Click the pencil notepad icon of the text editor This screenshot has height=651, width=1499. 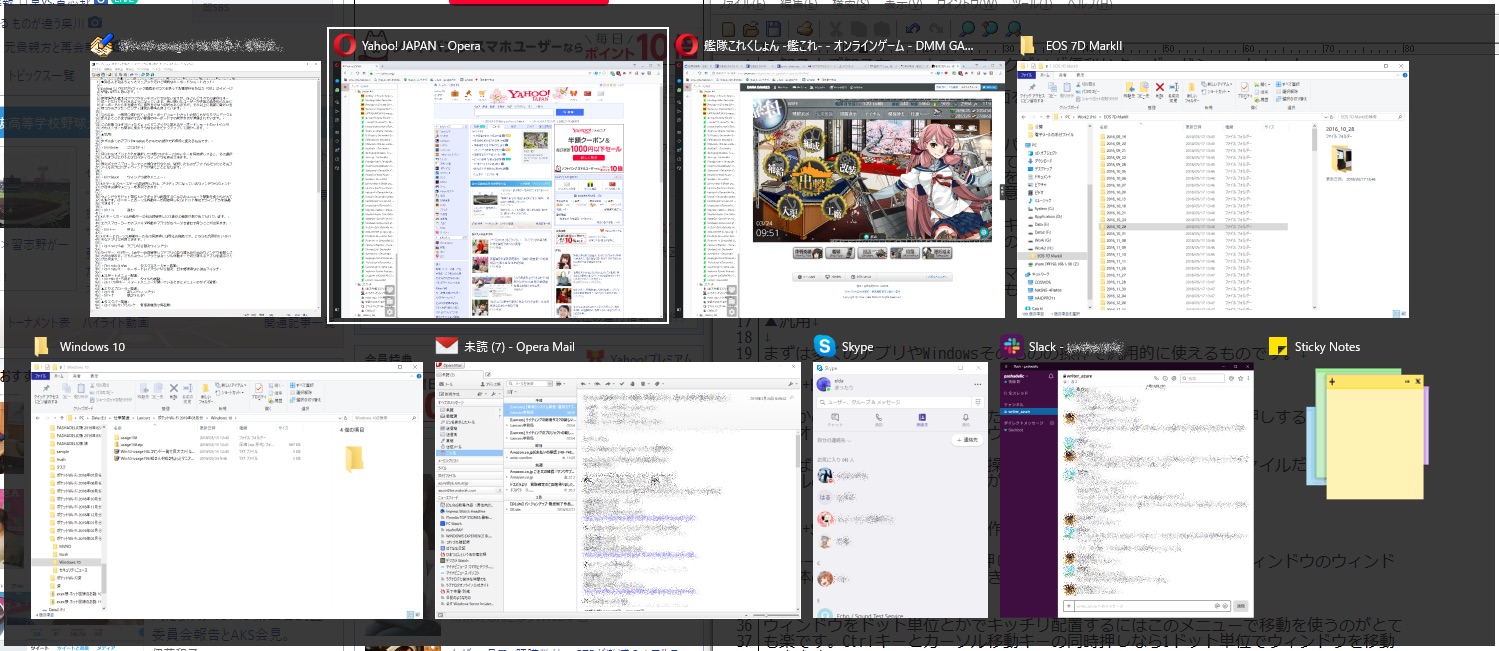[101, 45]
